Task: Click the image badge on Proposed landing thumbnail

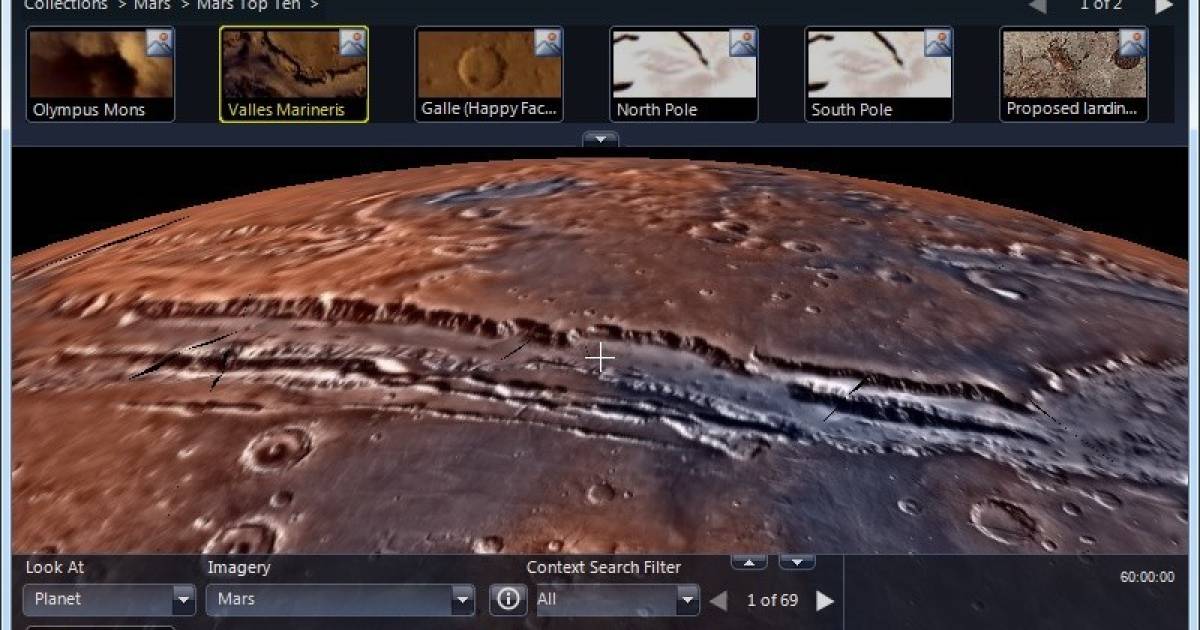Action: coord(1133,40)
